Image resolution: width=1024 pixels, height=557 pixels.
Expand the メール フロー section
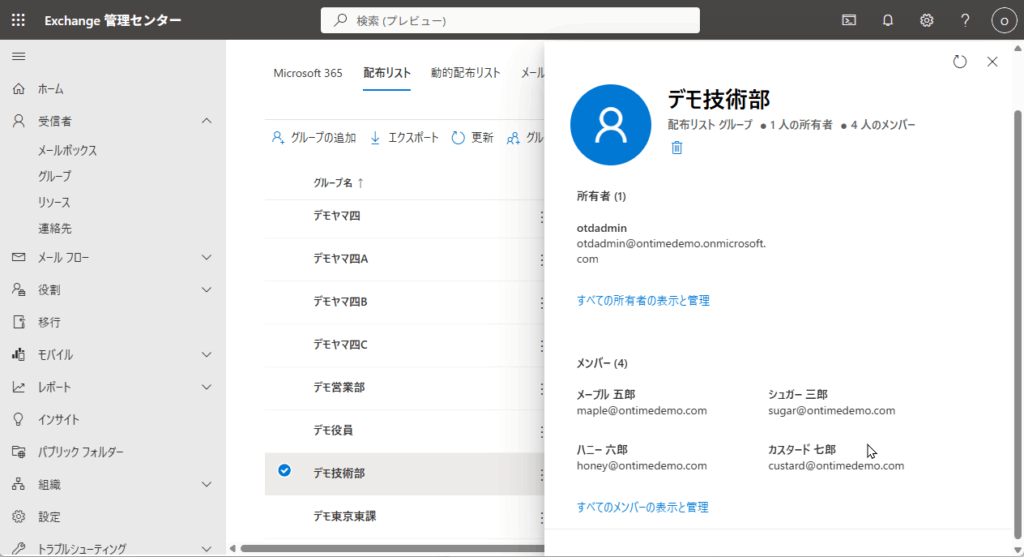(x=206, y=257)
